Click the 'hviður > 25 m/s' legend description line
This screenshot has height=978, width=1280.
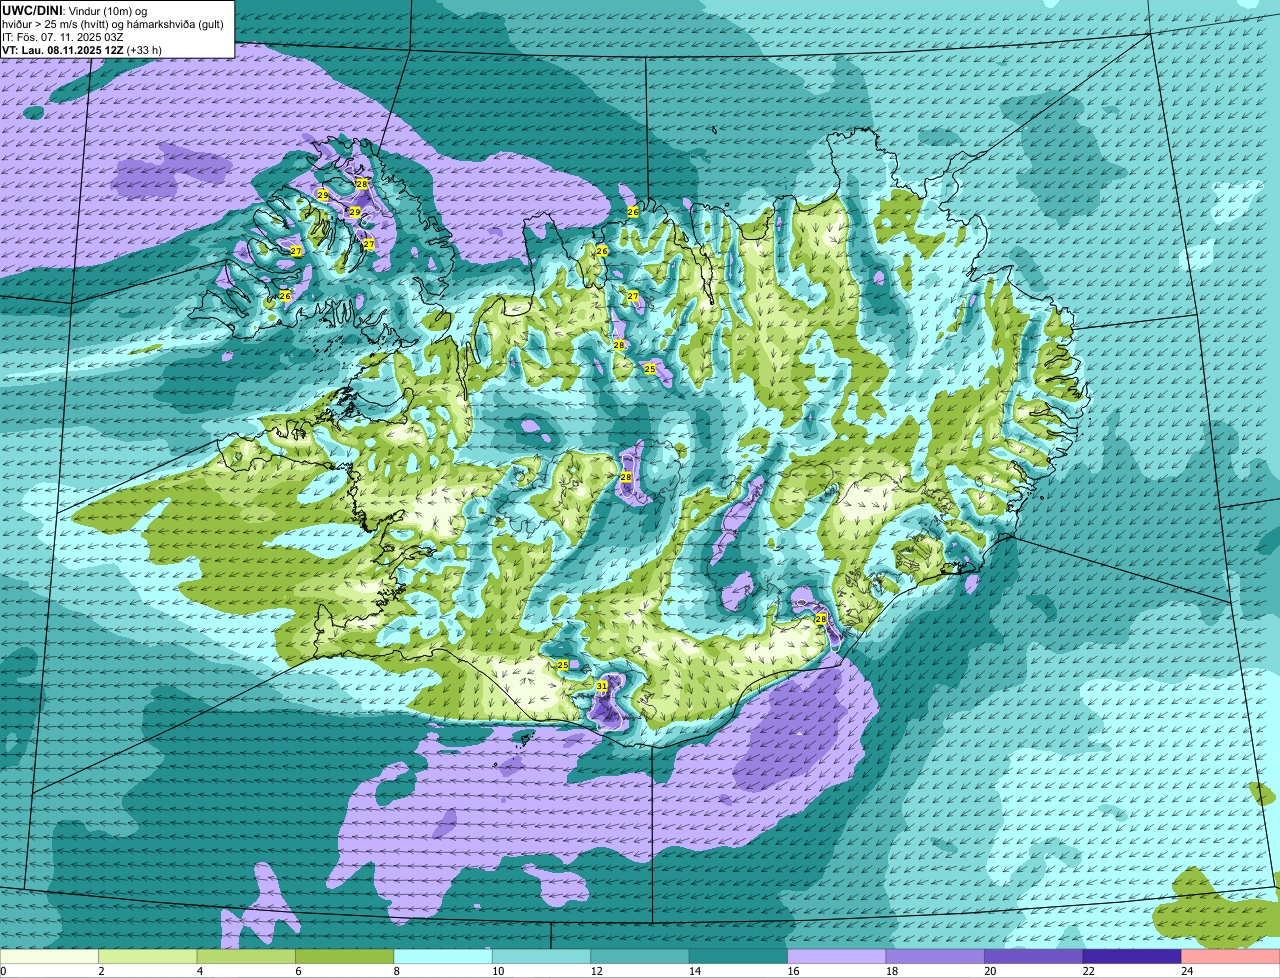[x=113, y=24]
